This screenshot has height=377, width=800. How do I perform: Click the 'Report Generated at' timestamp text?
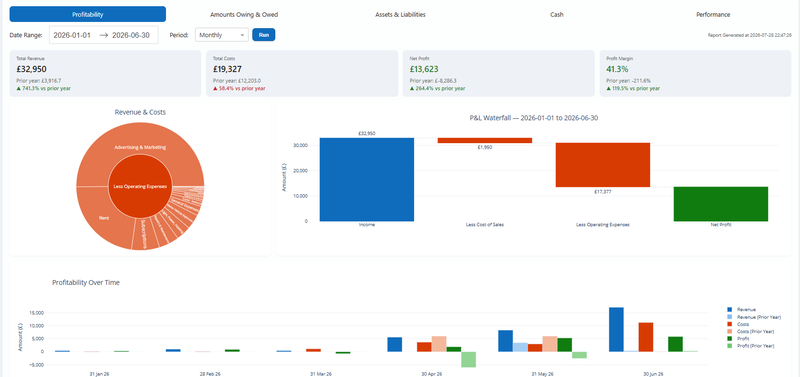pos(749,35)
